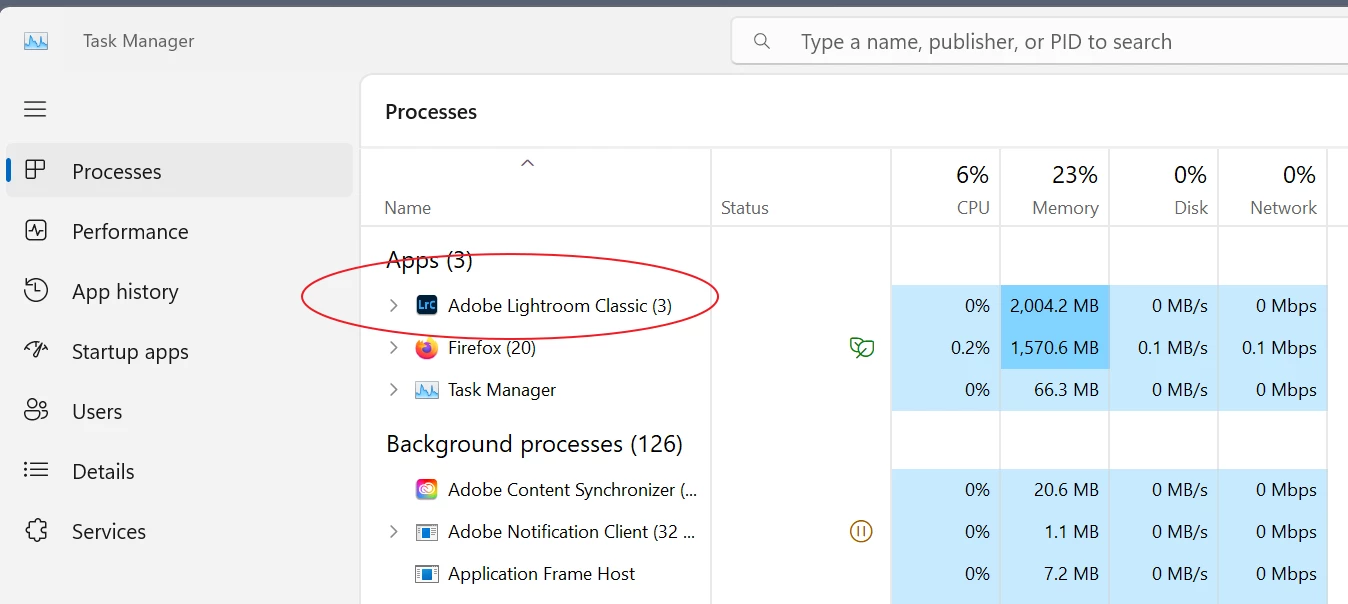Viewport: 1348px width, 604px height.
Task: Click the Details list icon
Action: tap(36, 470)
